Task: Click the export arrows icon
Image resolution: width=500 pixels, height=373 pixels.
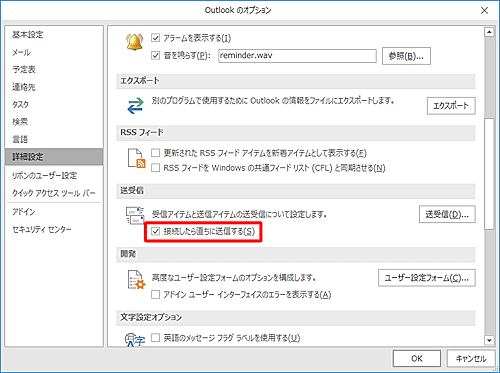Action: [x=135, y=105]
